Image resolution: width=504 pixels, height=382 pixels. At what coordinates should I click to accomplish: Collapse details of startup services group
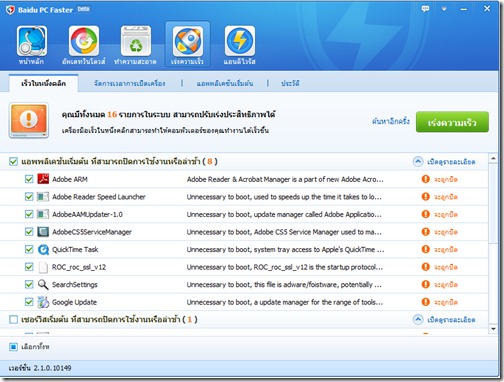[x=444, y=320]
